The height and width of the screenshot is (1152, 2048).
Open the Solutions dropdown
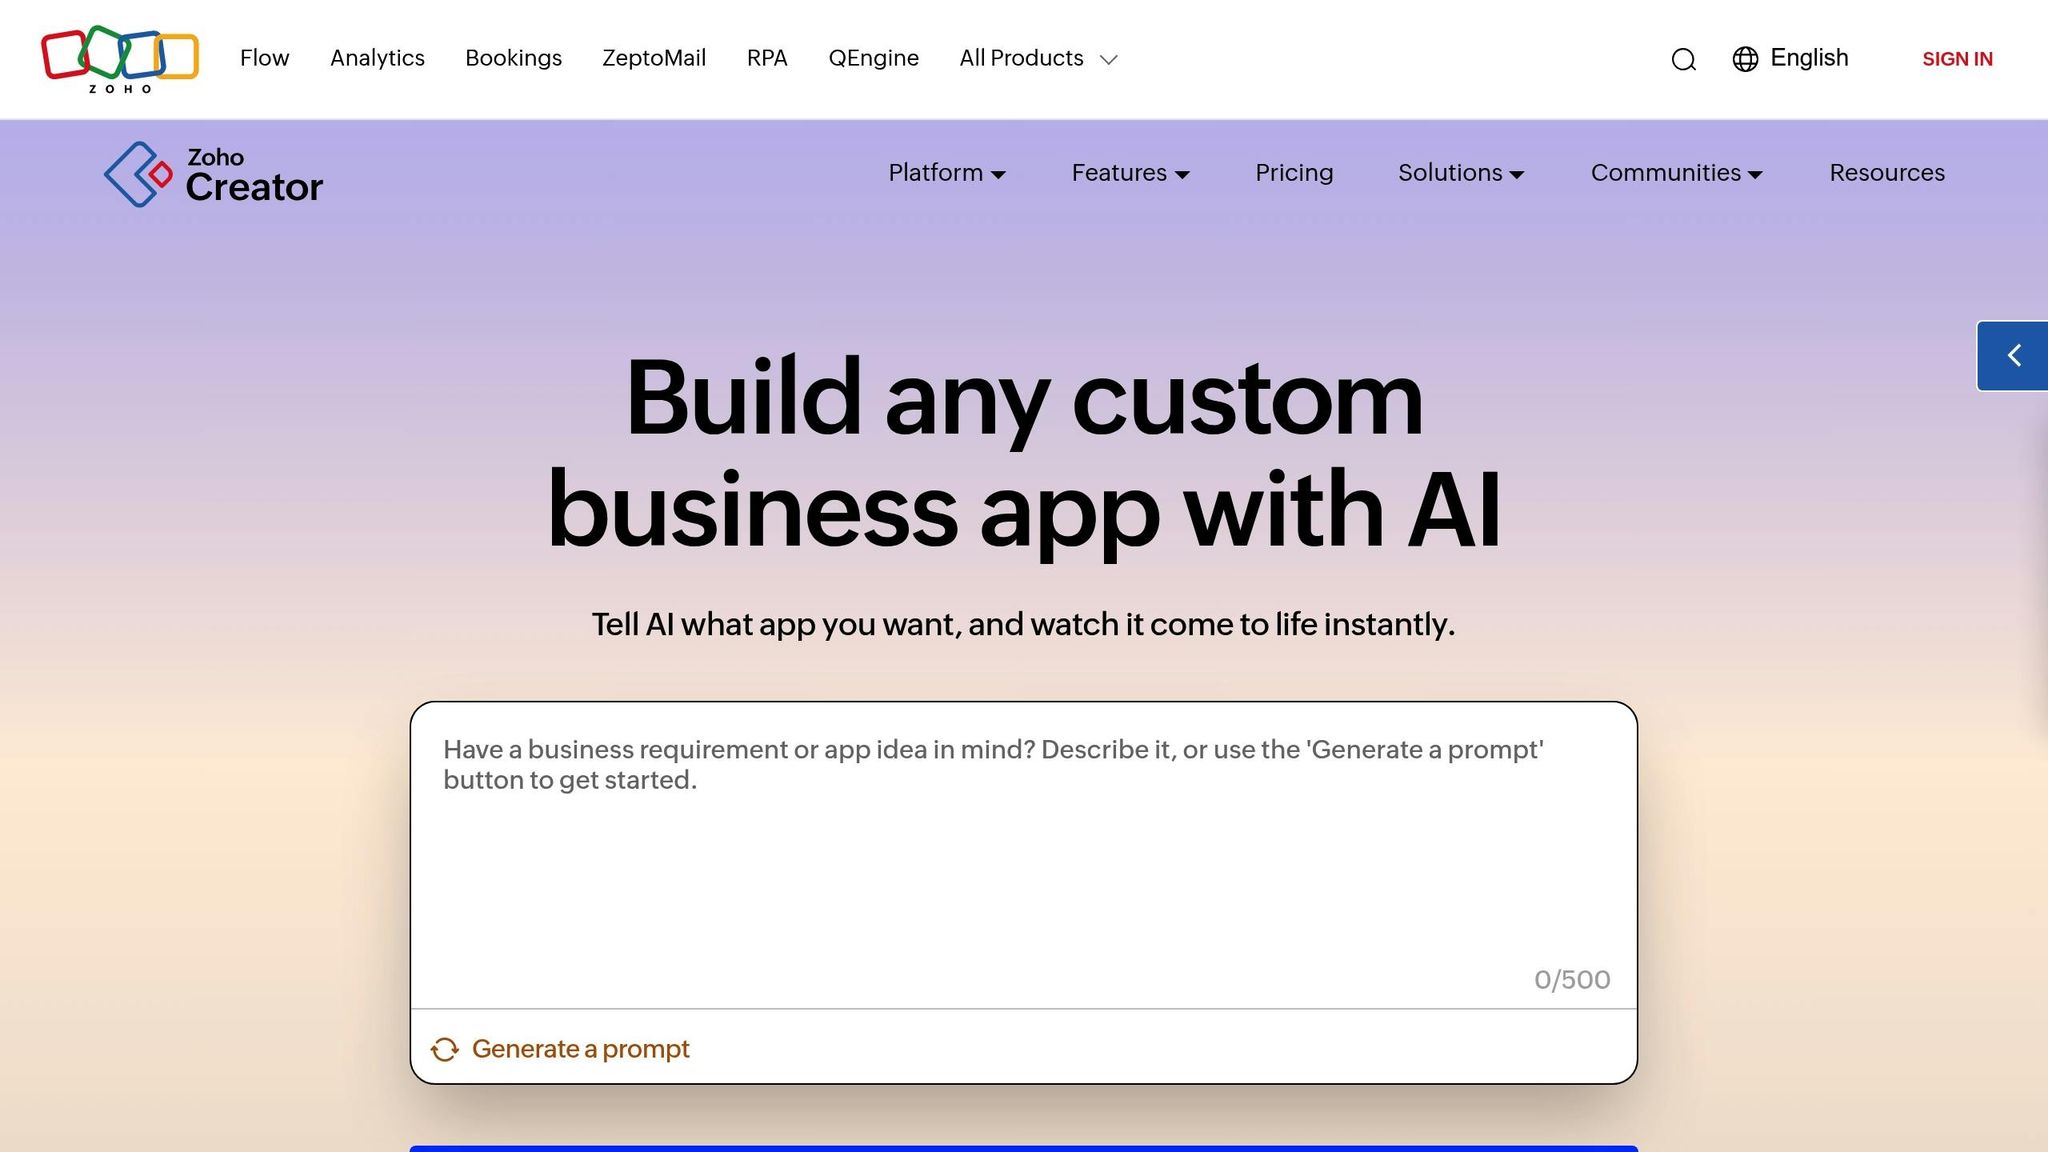click(x=1460, y=173)
